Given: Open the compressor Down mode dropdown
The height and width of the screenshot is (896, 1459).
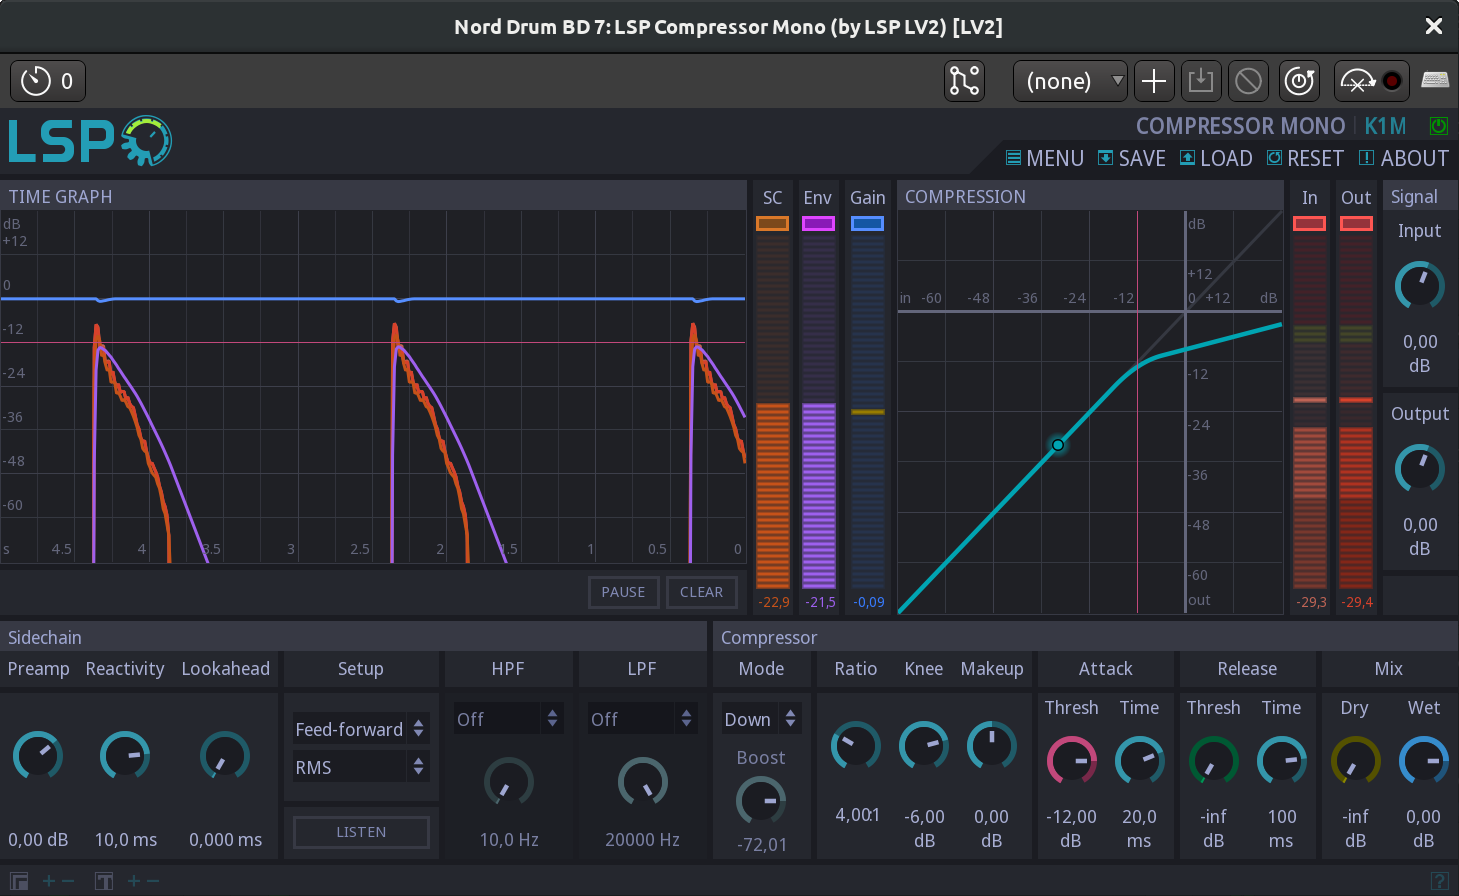Looking at the screenshot, I should tap(761, 719).
